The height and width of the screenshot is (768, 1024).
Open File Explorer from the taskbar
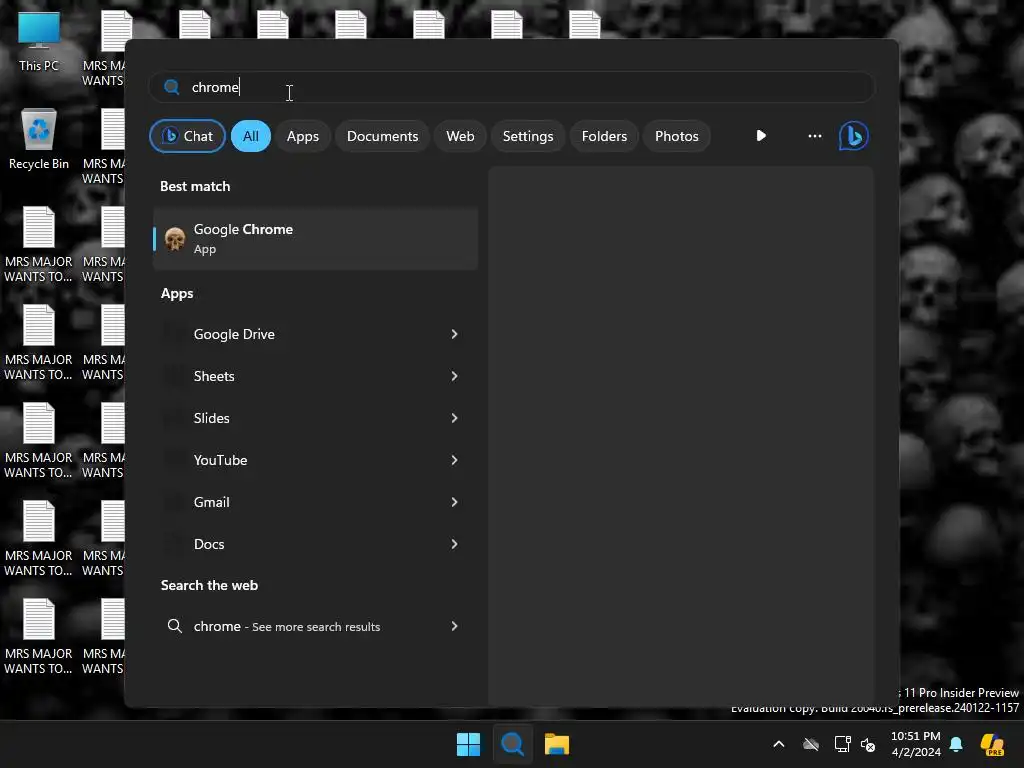tap(557, 744)
